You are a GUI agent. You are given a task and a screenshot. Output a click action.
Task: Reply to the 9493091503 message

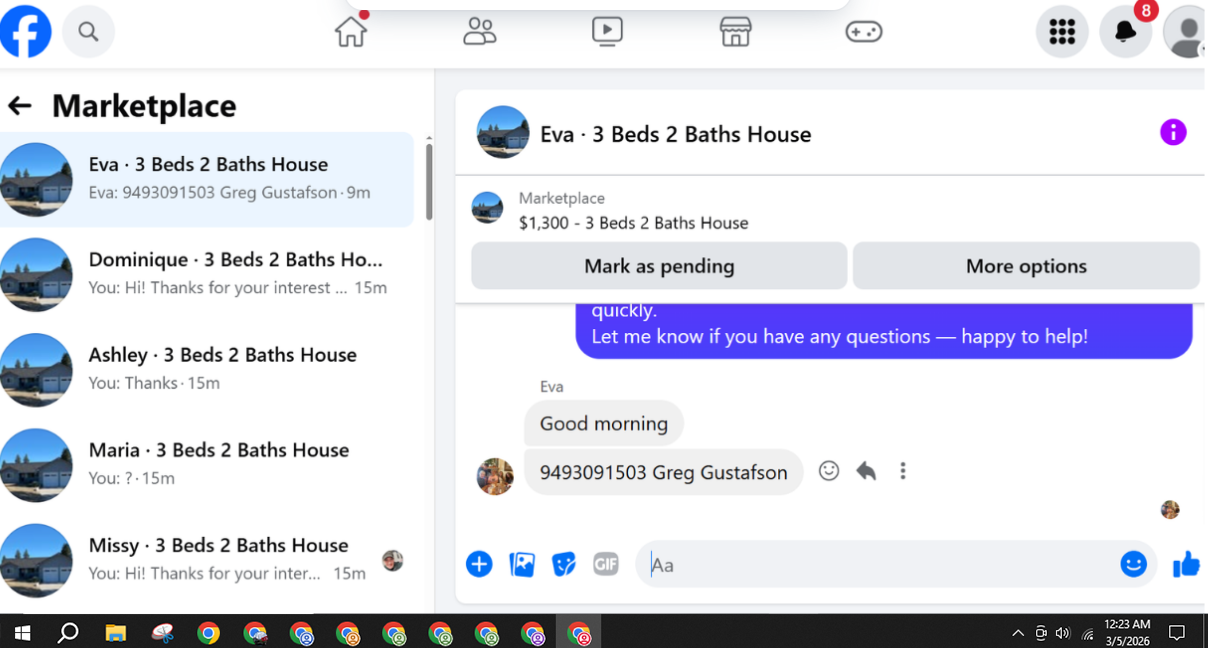pyautogui.click(x=866, y=471)
